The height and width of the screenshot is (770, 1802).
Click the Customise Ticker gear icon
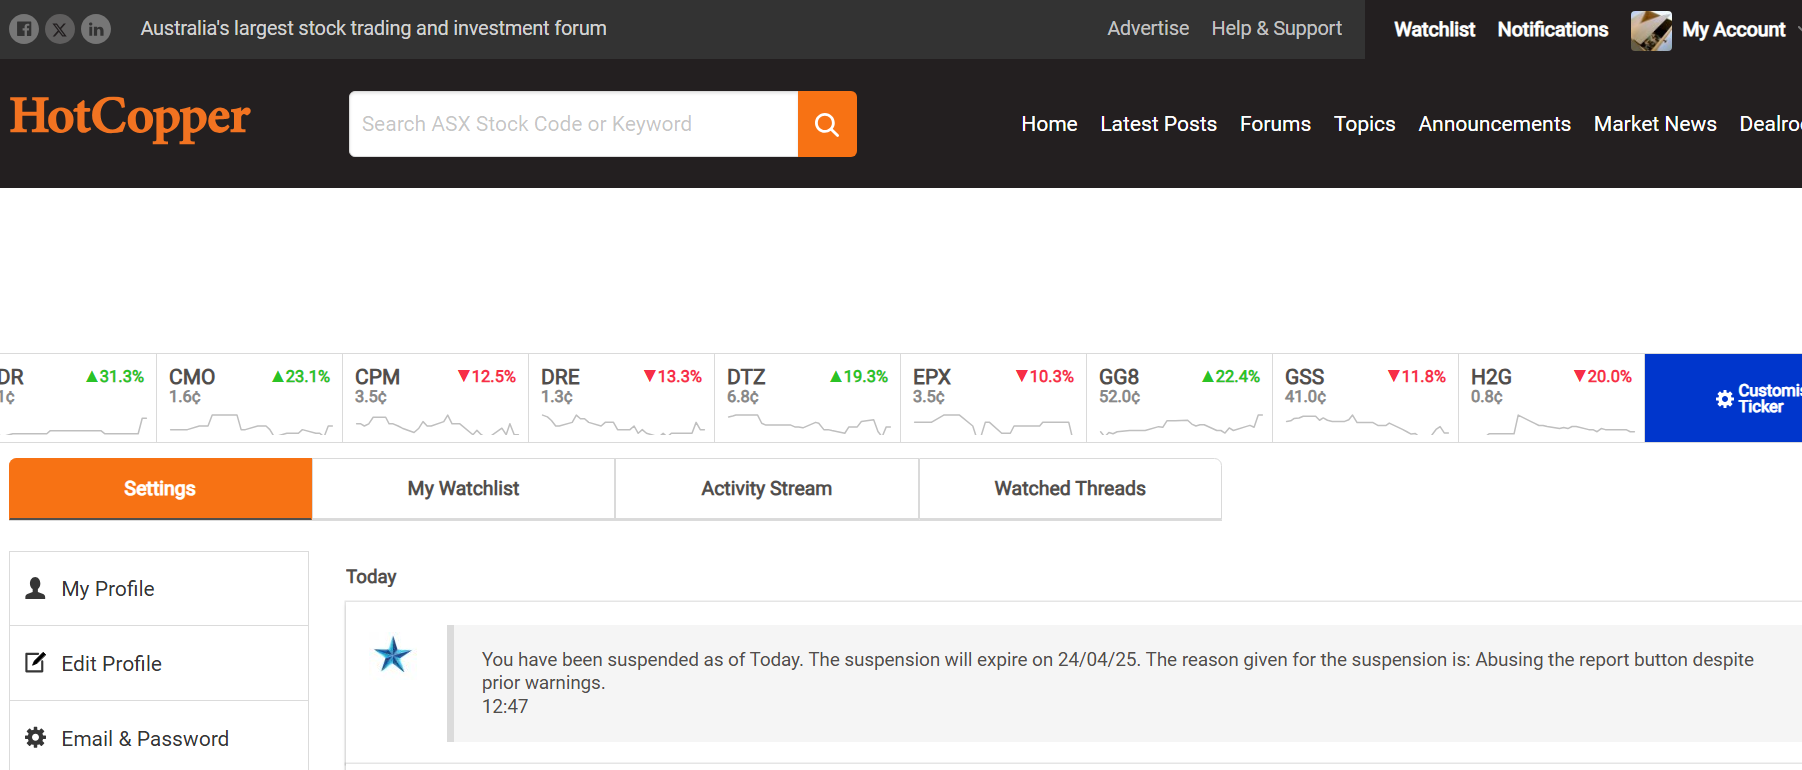[x=1725, y=399]
